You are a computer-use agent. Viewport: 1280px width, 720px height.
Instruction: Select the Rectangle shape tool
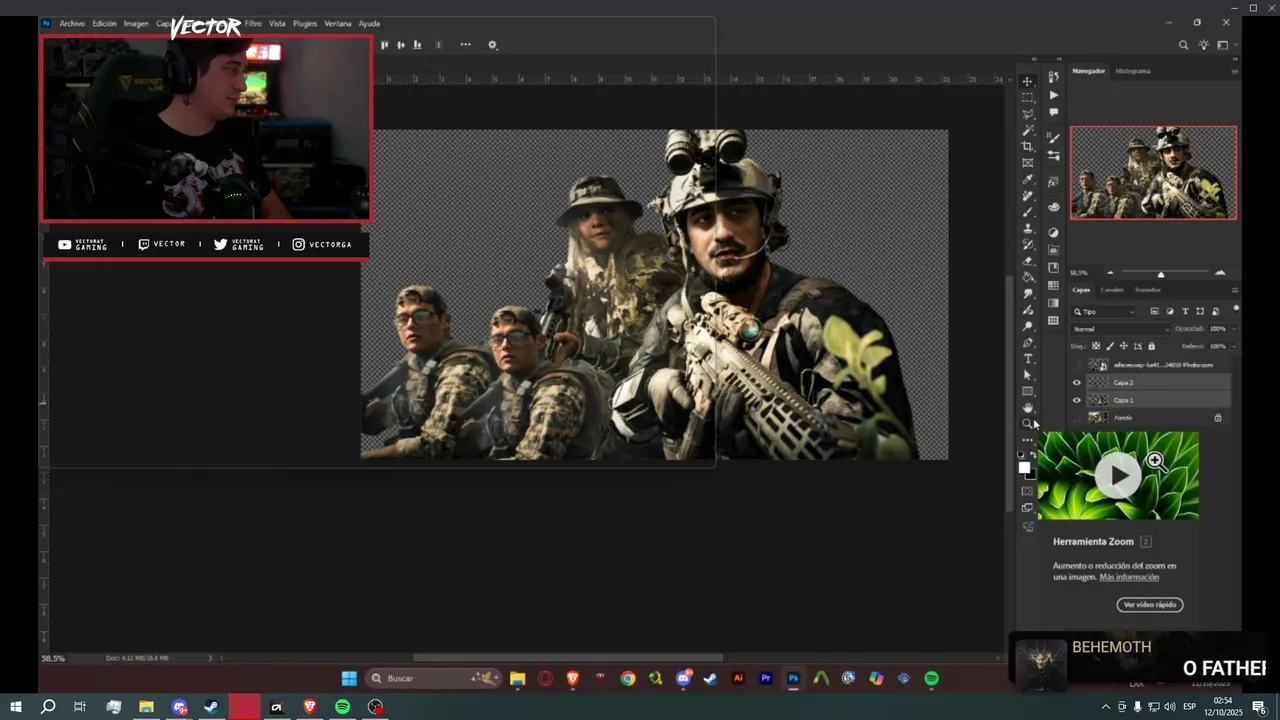[x=1028, y=392]
